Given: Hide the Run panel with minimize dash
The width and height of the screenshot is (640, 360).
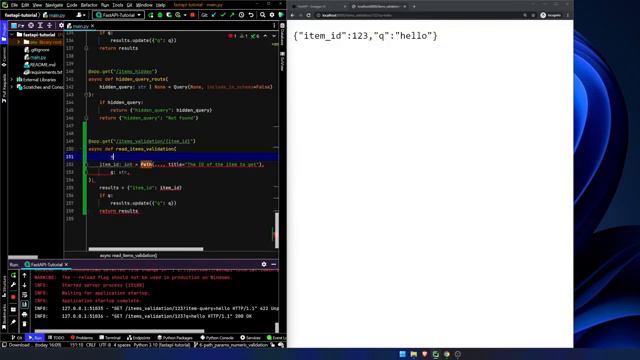Looking at the screenshot, I should pos(273,264).
